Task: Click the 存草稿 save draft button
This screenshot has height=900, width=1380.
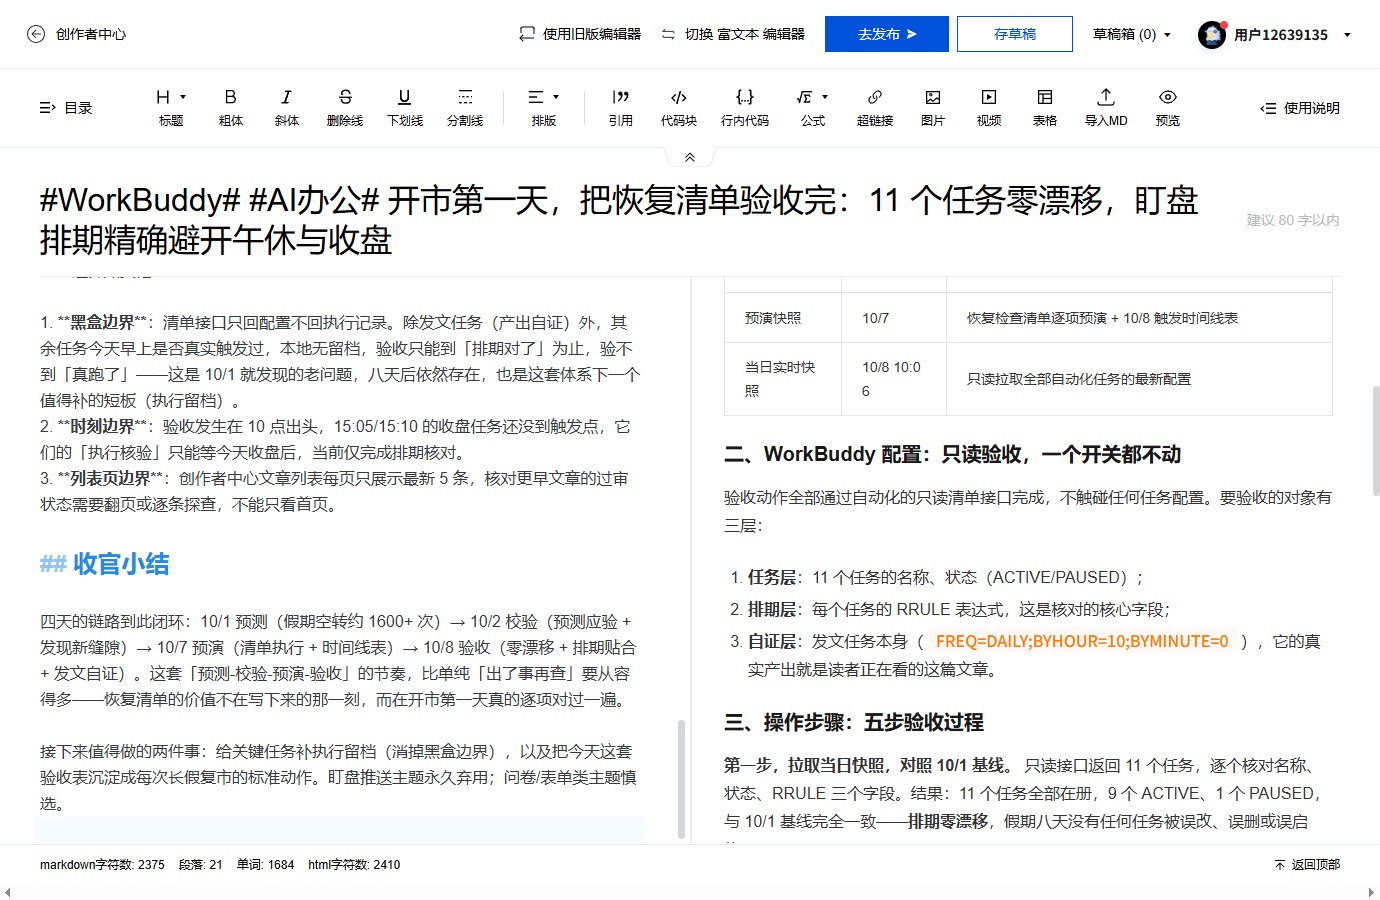Action: coord(1015,34)
